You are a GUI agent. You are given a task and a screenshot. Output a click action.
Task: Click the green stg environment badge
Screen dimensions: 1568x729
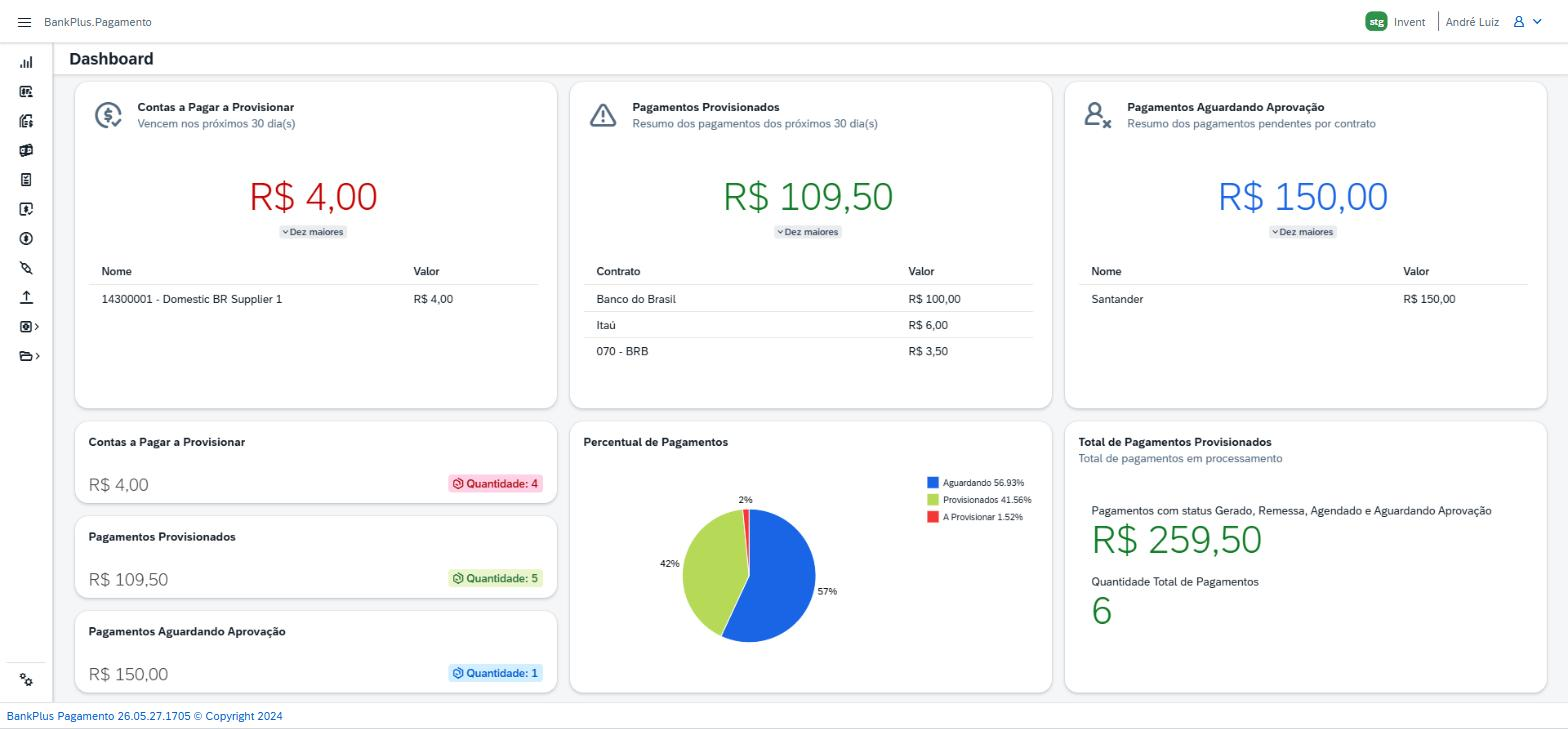coord(1376,21)
